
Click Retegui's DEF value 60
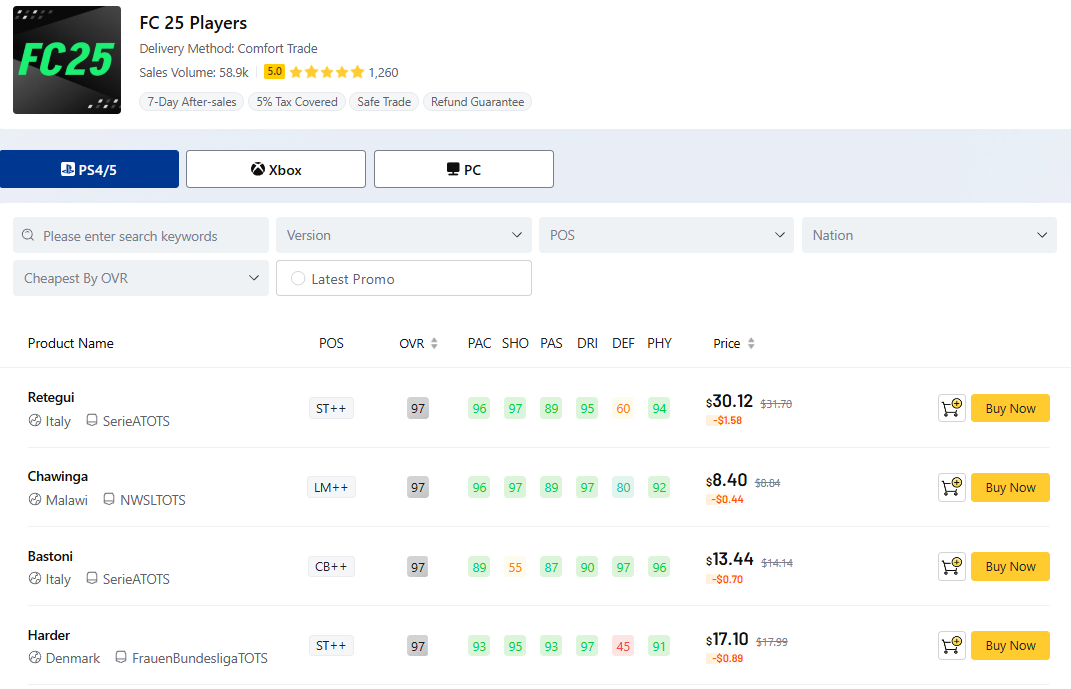click(623, 408)
